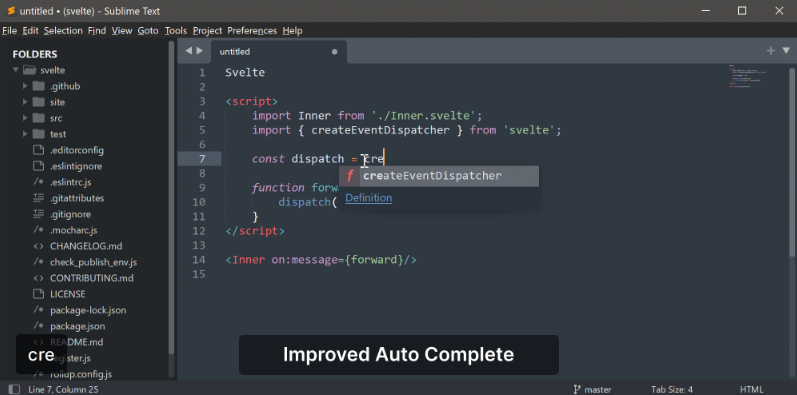This screenshot has width=797, height=395.
Task: Open the Project menu
Action: tap(207, 31)
